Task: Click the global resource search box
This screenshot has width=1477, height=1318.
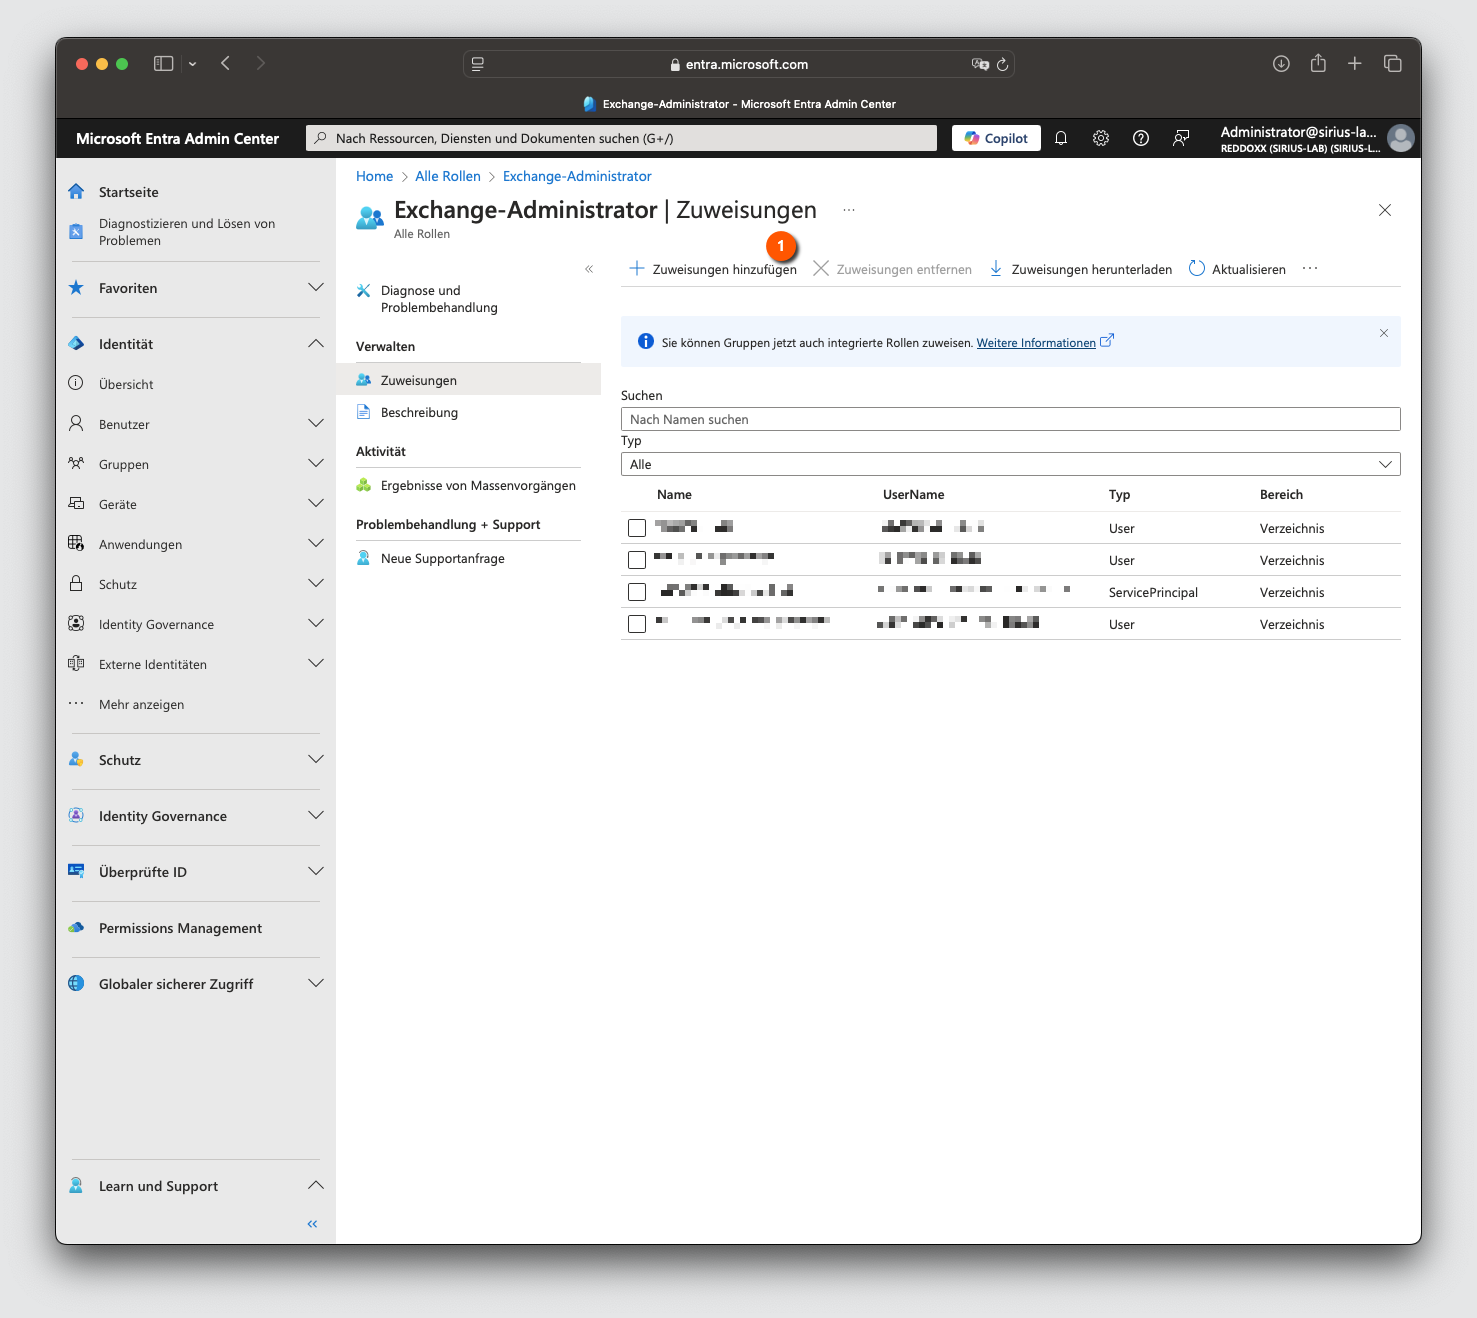Action: click(621, 138)
